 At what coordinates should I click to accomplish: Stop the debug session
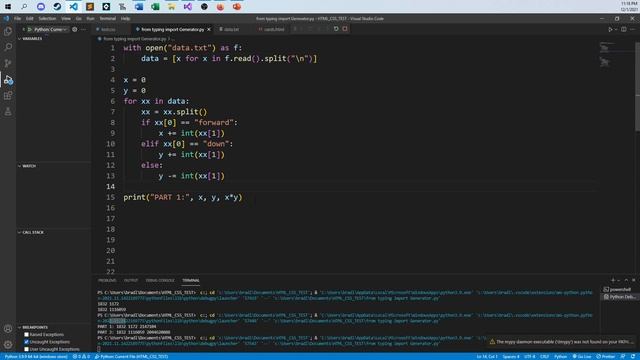point(345,29)
